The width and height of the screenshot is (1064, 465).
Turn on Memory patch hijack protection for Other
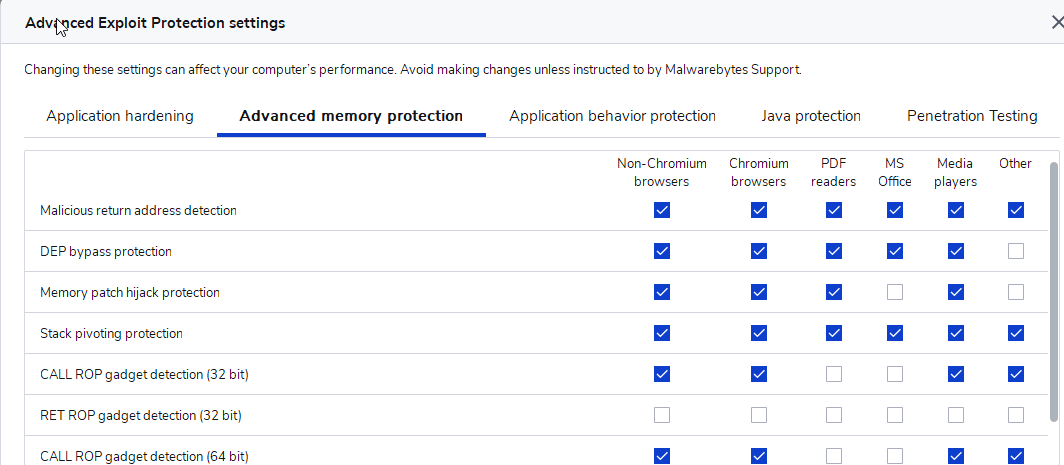1016,292
